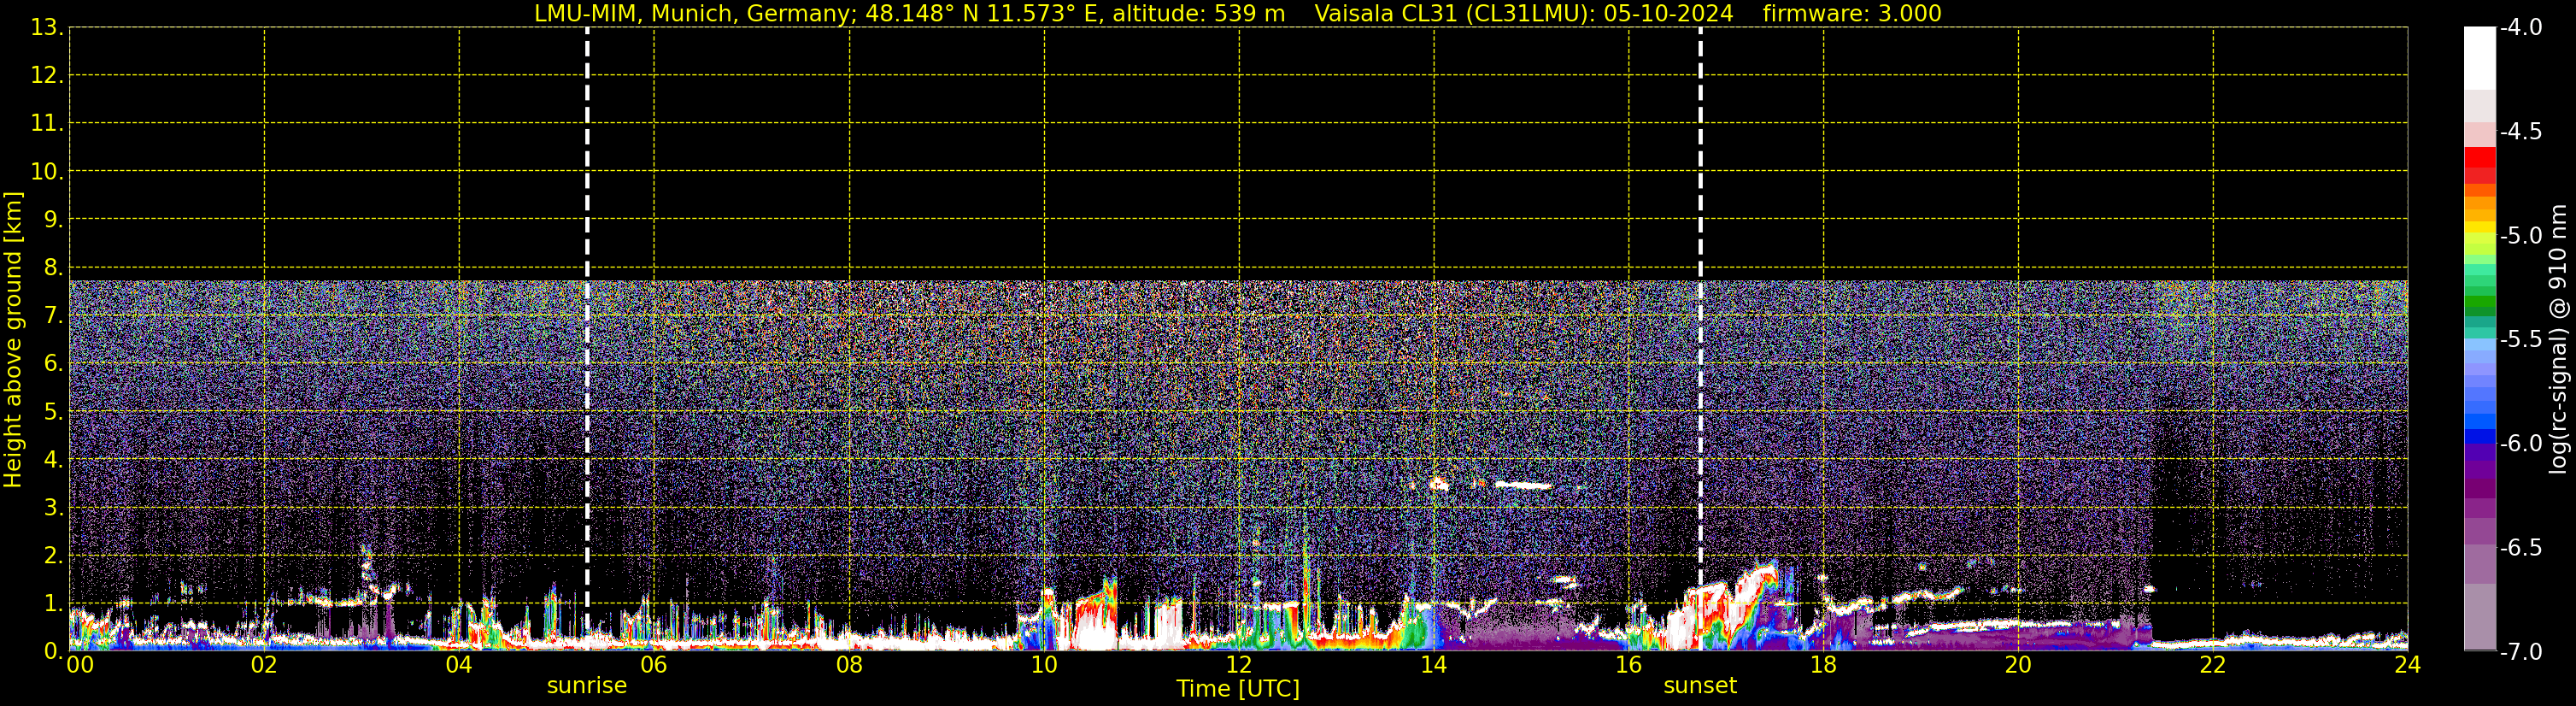Screen dimensions: 2576x706
Task: Click the colorbar value '-4.0'
Action: click(2521, 28)
